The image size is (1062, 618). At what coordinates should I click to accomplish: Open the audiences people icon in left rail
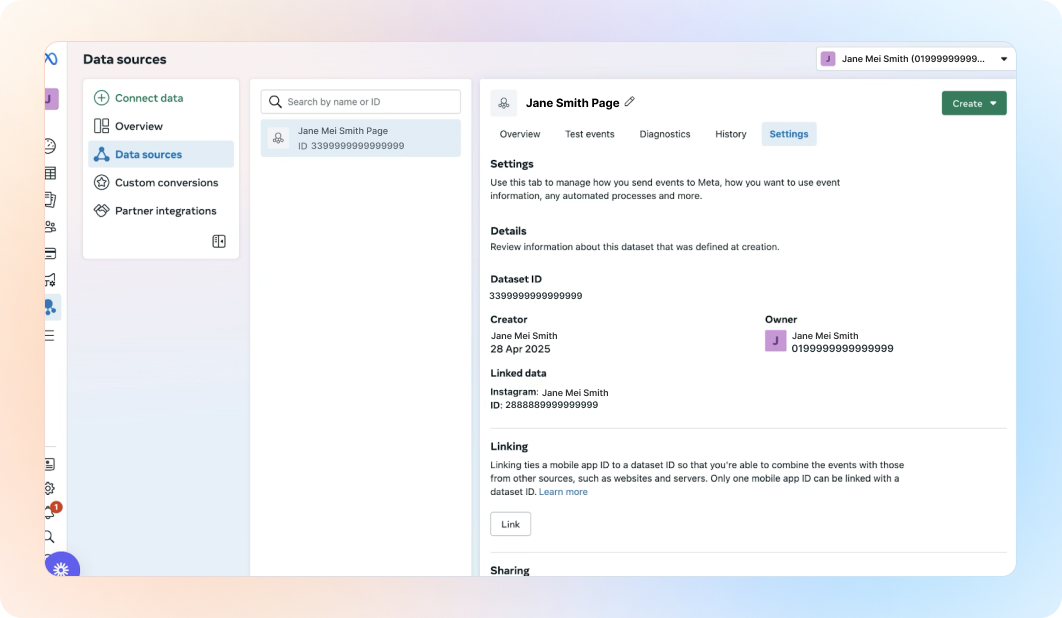(x=50, y=226)
